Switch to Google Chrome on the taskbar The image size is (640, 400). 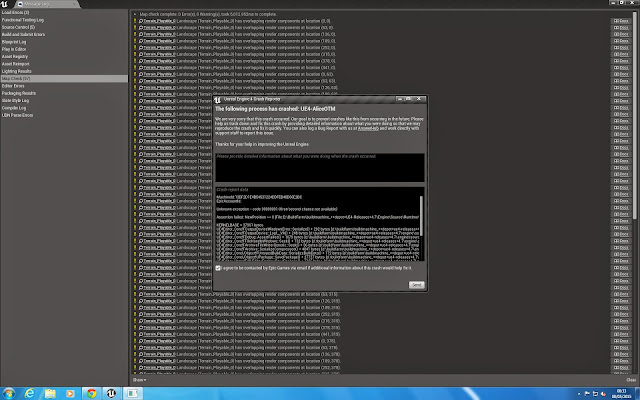coord(91,393)
